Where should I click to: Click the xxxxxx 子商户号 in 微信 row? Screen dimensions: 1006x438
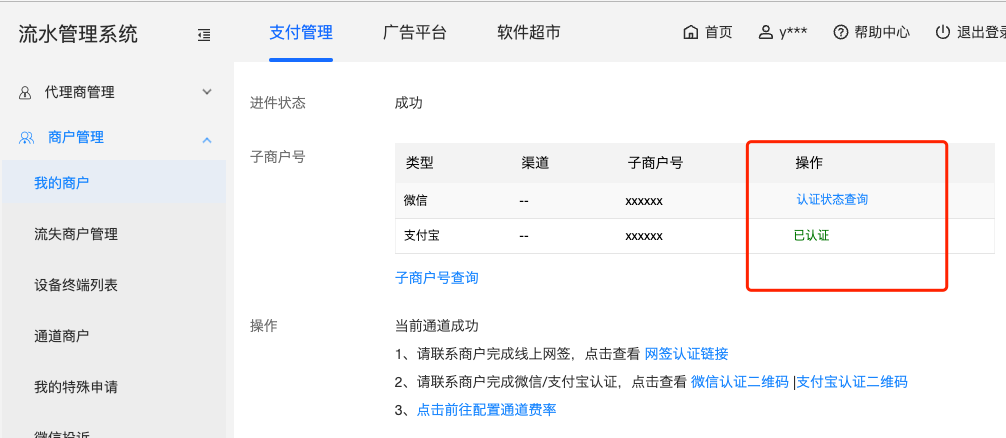click(x=644, y=201)
